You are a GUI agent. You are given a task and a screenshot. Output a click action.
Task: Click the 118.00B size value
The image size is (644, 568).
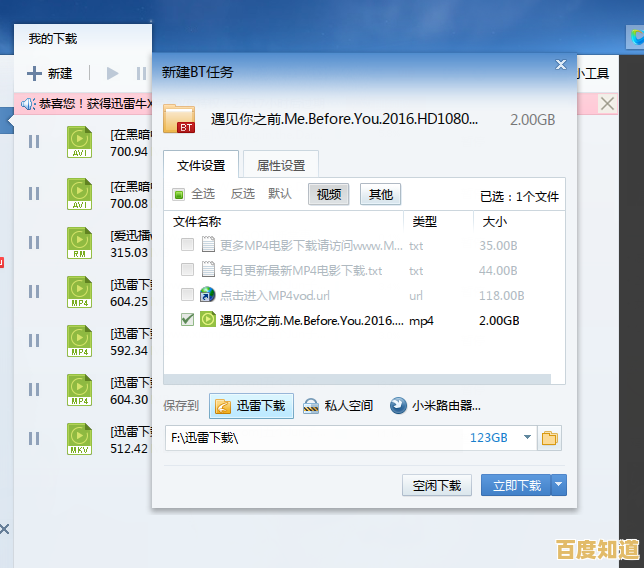[x=501, y=295]
